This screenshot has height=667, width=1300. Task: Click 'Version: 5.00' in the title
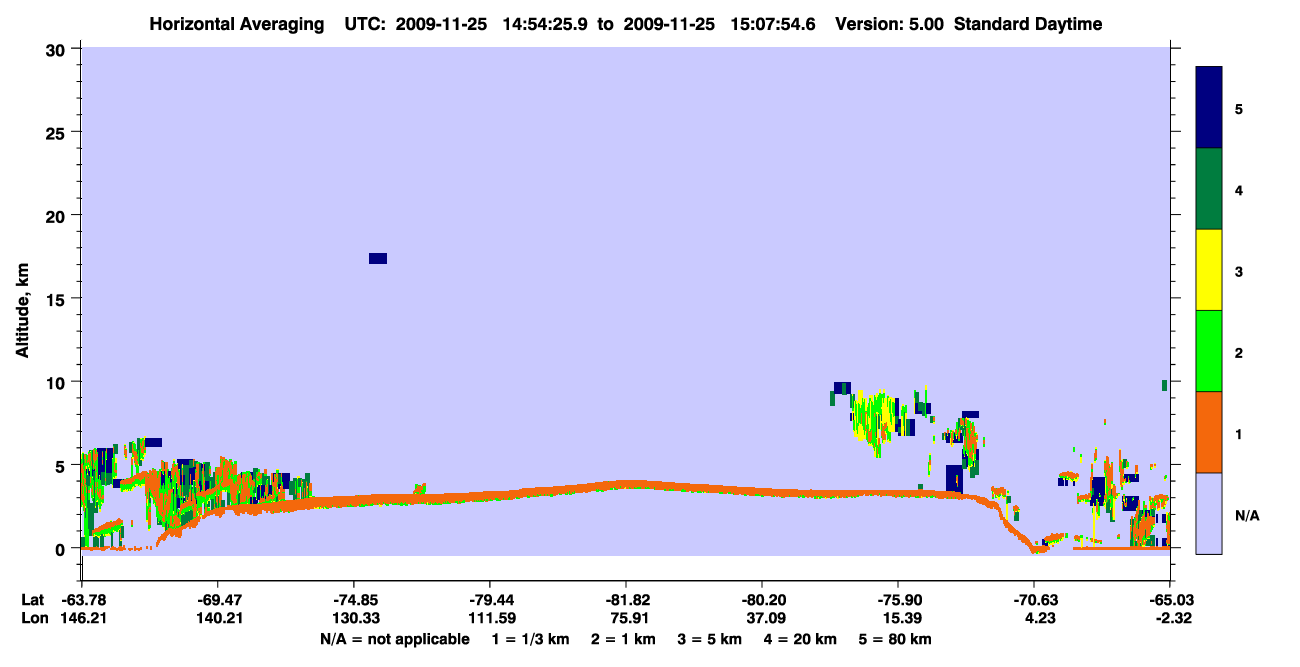coord(891,24)
